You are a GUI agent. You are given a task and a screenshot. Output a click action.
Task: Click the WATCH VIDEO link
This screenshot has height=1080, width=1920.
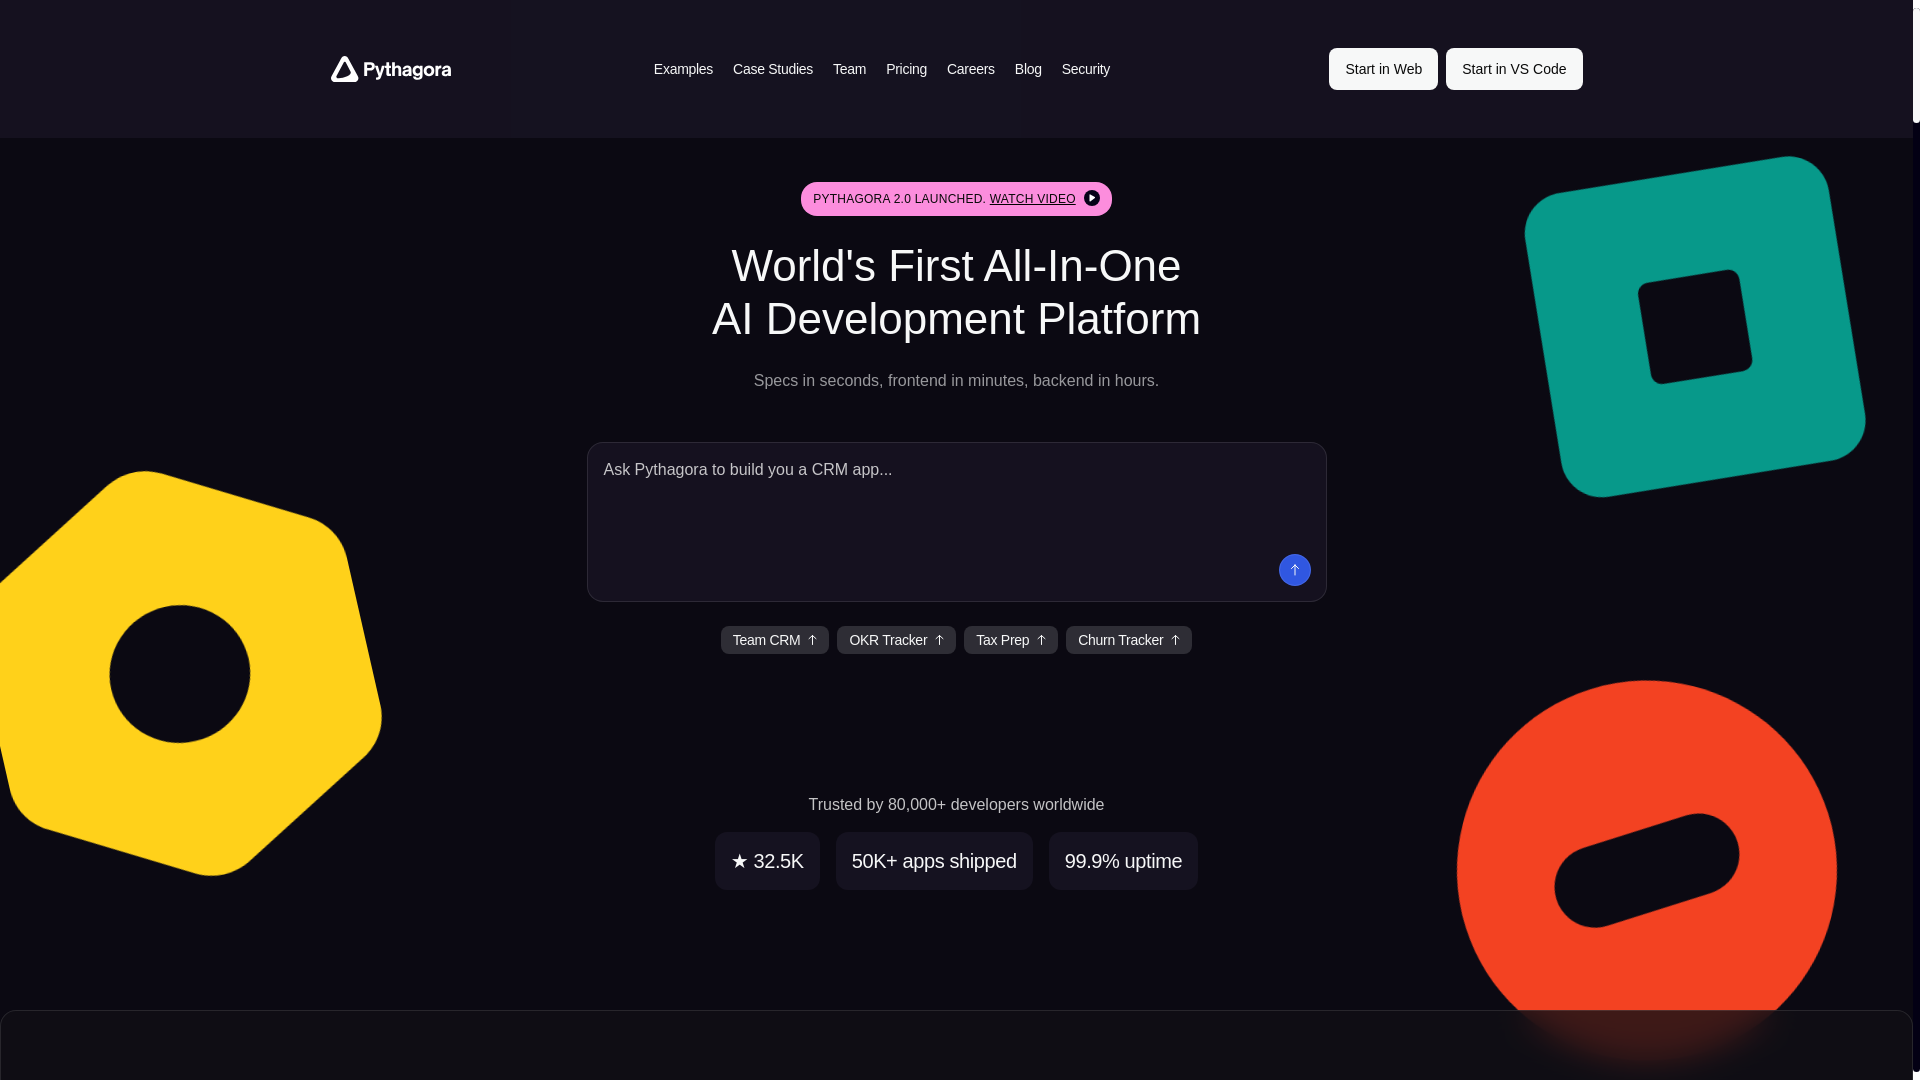click(x=1032, y=199)
